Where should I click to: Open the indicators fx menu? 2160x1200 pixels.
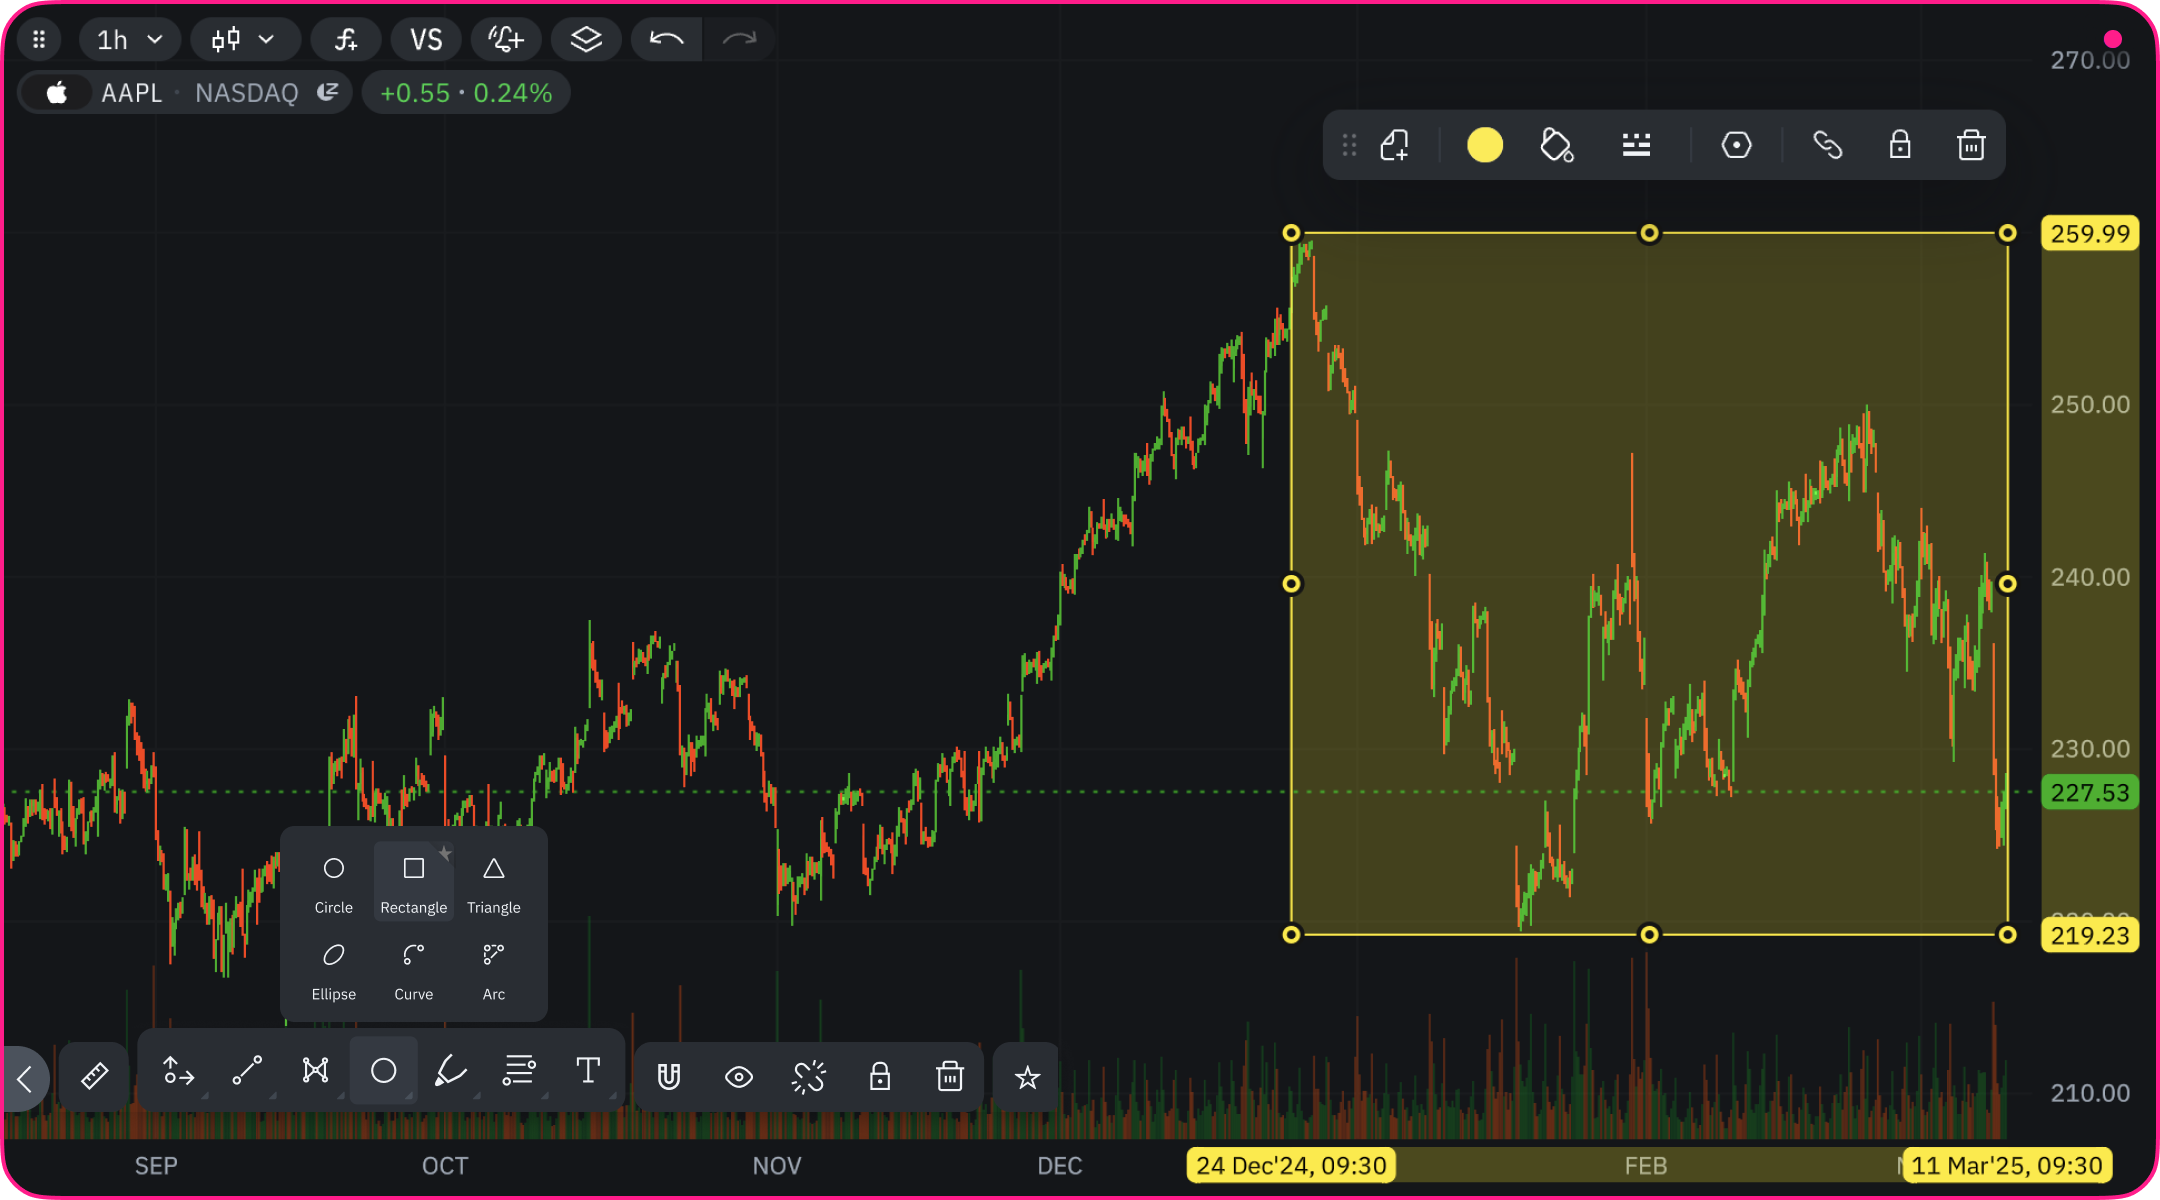point(345,40)
